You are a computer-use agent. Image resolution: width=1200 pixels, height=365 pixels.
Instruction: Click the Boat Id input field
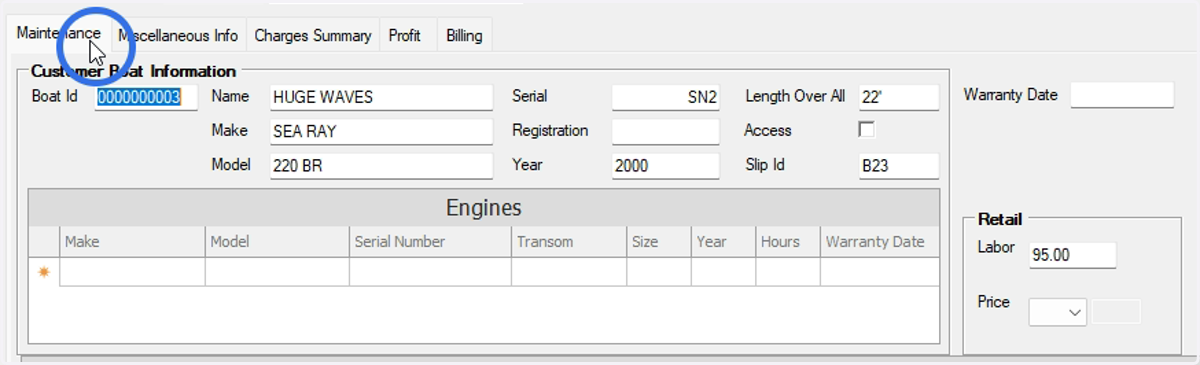tap(147, 97)
